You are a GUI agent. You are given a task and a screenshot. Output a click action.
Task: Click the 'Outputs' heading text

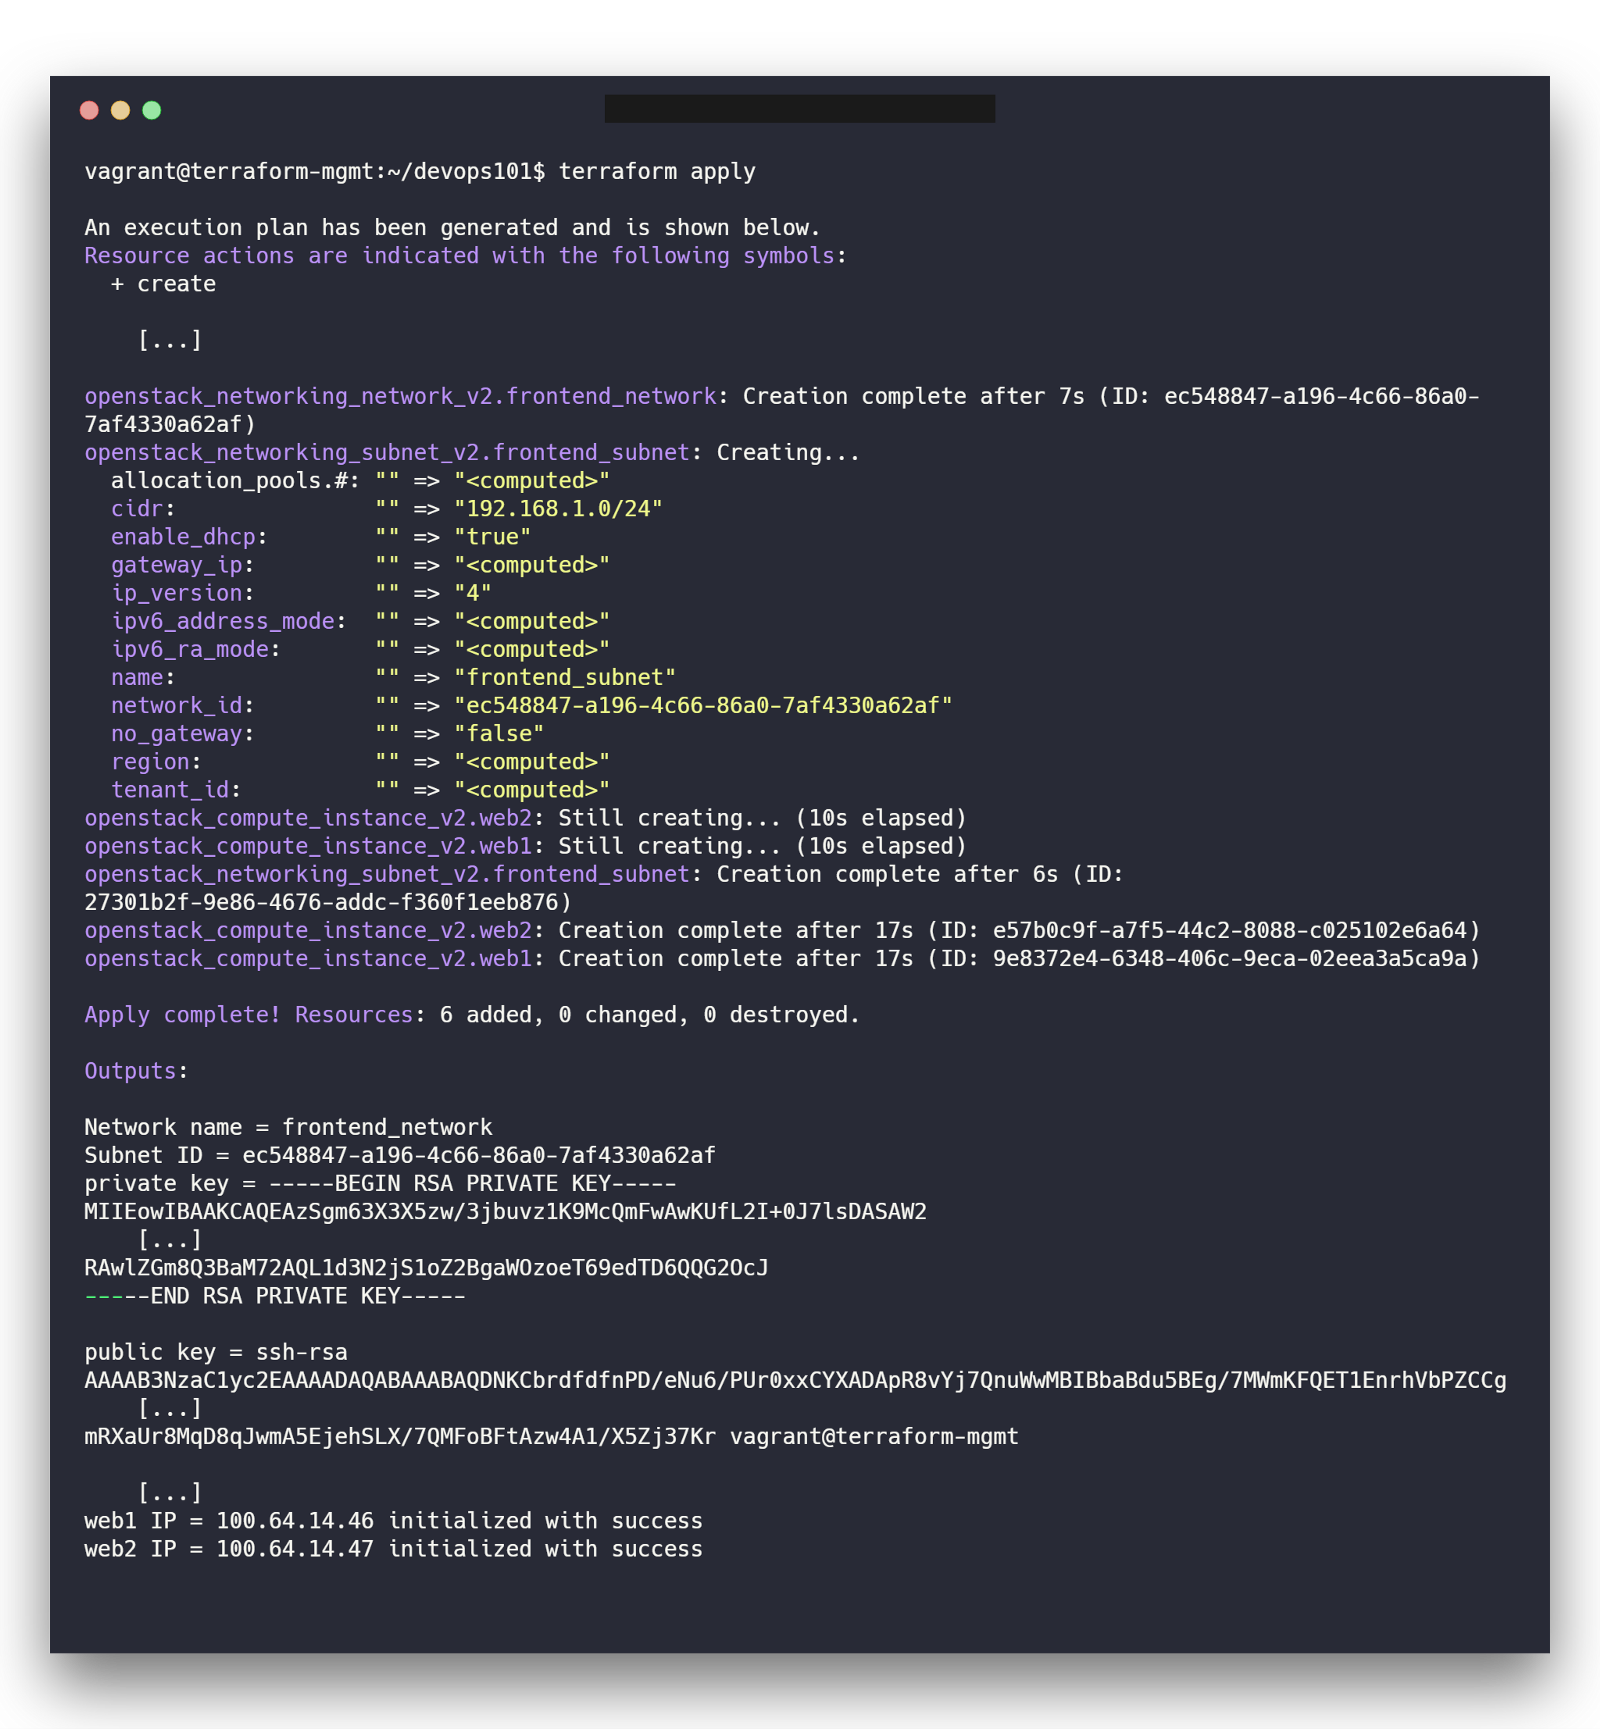coord(130,1071)
